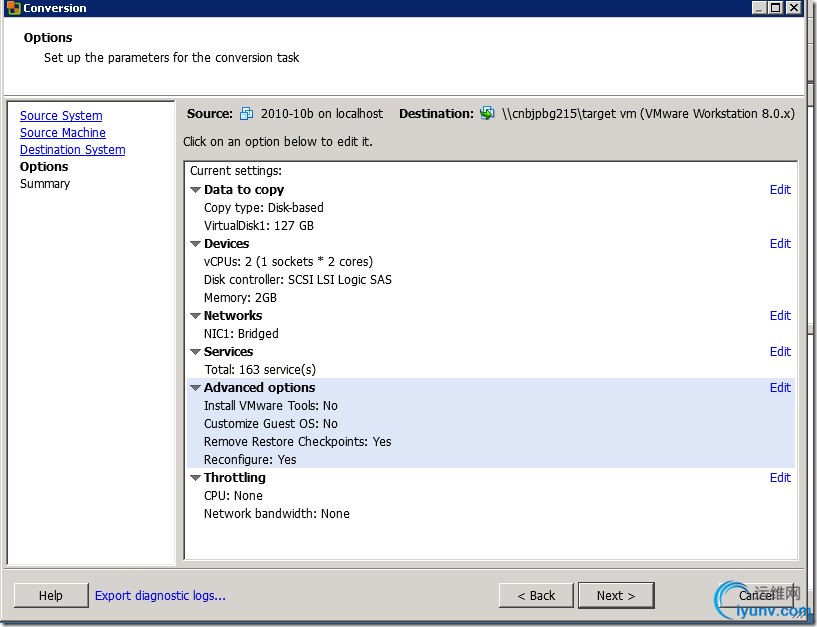The height and width of the screenshot is (627, 817).
Task: Click the destination path \\cnbjpbg215\target vm
Action: [x=568, y=114]
